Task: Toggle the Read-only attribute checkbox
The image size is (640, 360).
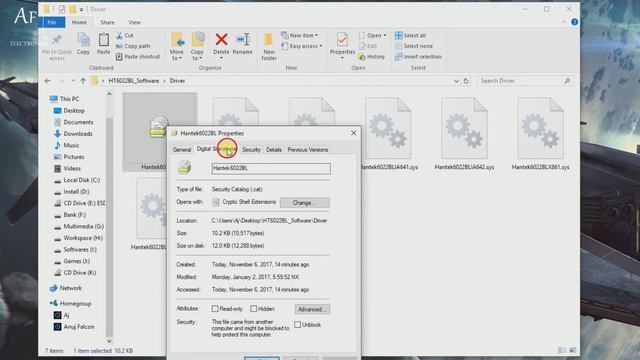Action: (x=215, y=309)
